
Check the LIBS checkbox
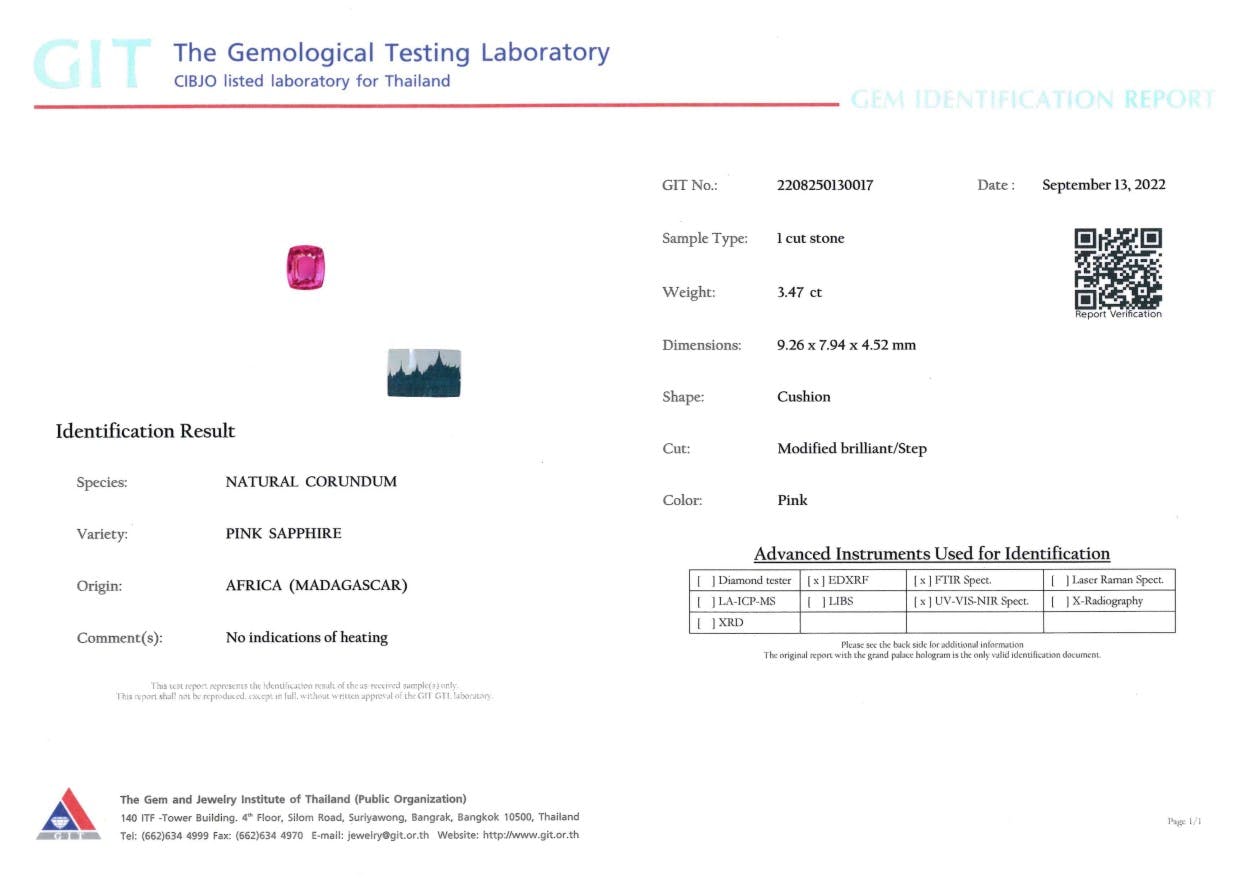tap(816, 602)
